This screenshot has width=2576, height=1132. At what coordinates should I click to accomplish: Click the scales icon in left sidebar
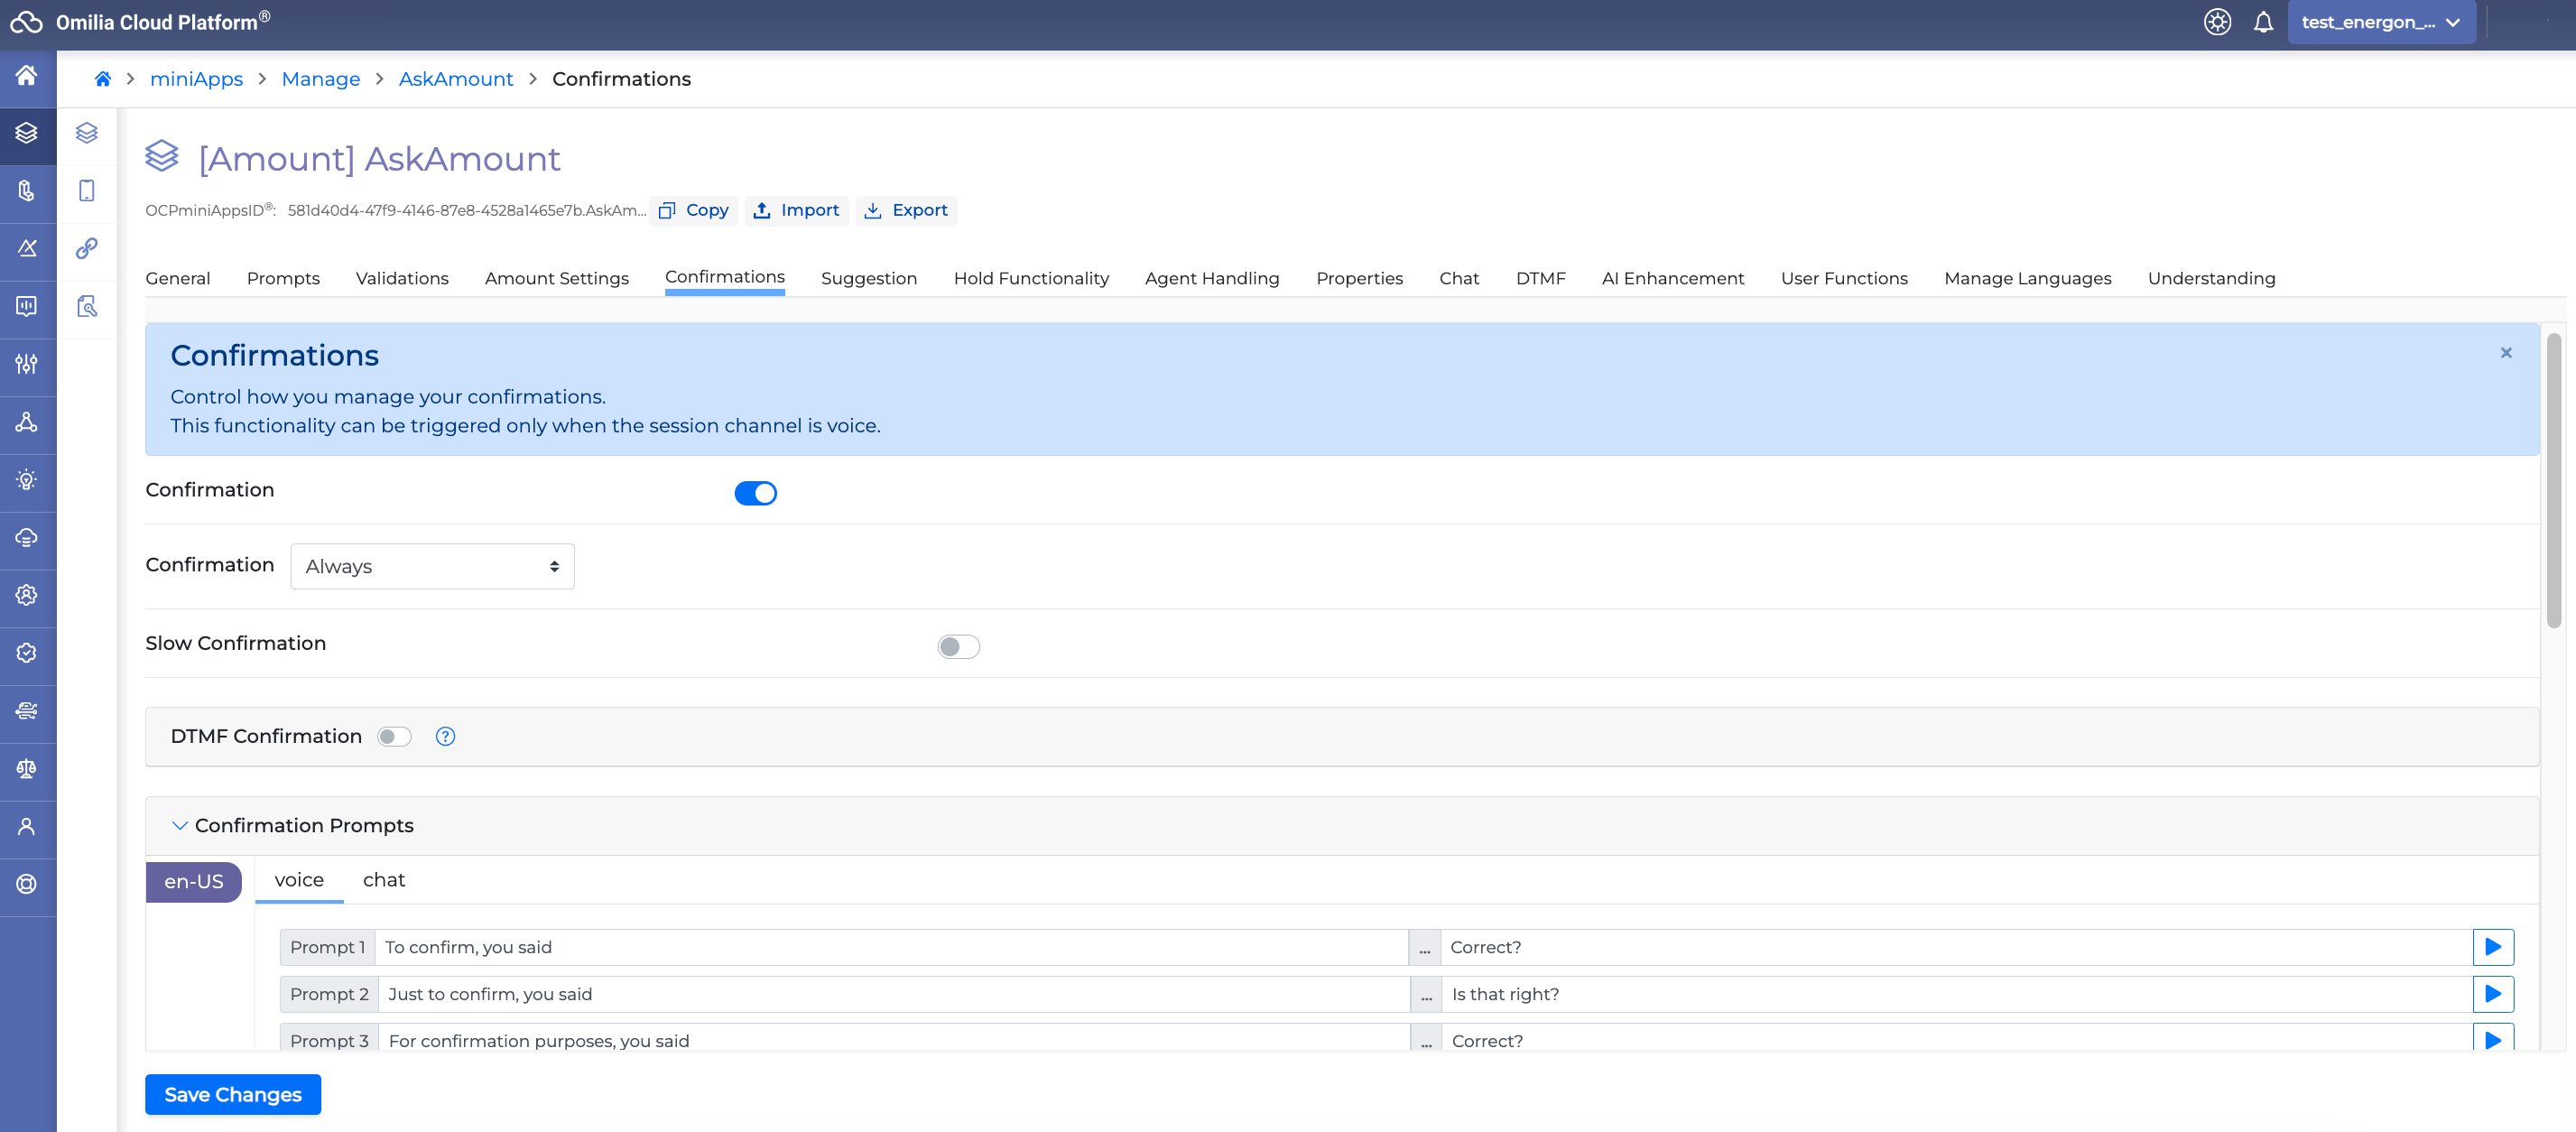coord(27,768)
